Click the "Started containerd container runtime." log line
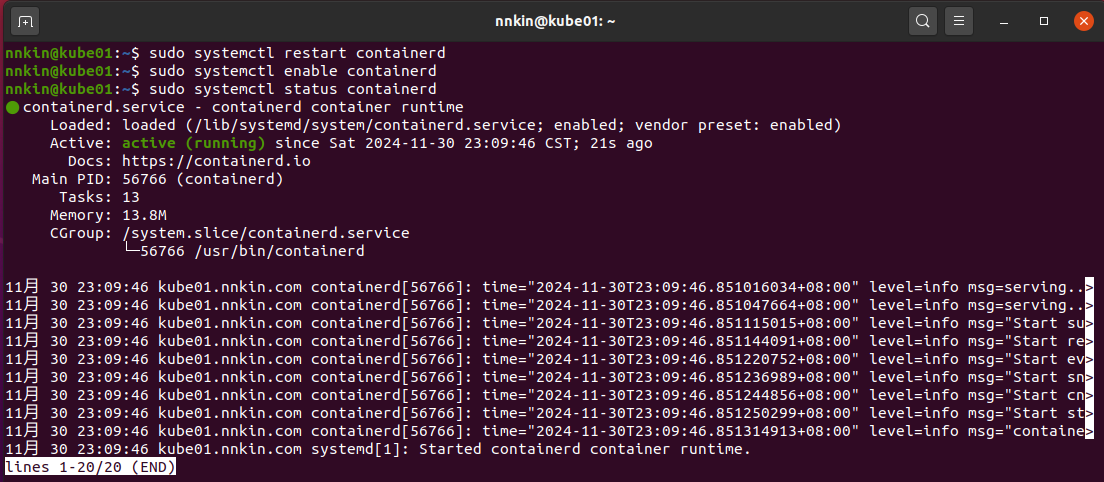Viewport: 1104px width, 482px height. pyautogui.click(x=584, y=449)
